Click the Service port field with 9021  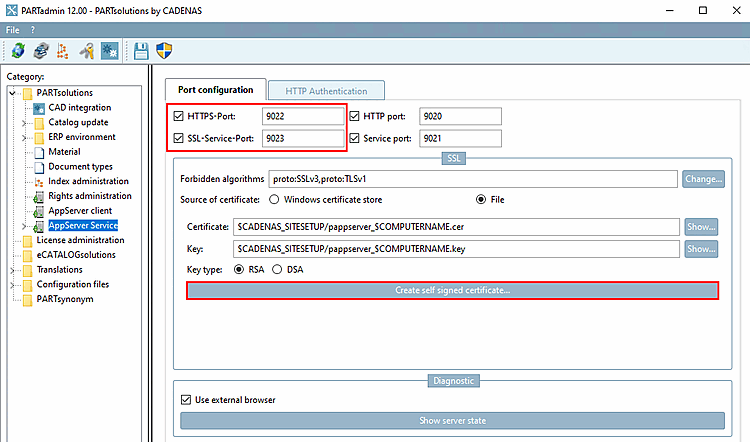pos(460,138)
